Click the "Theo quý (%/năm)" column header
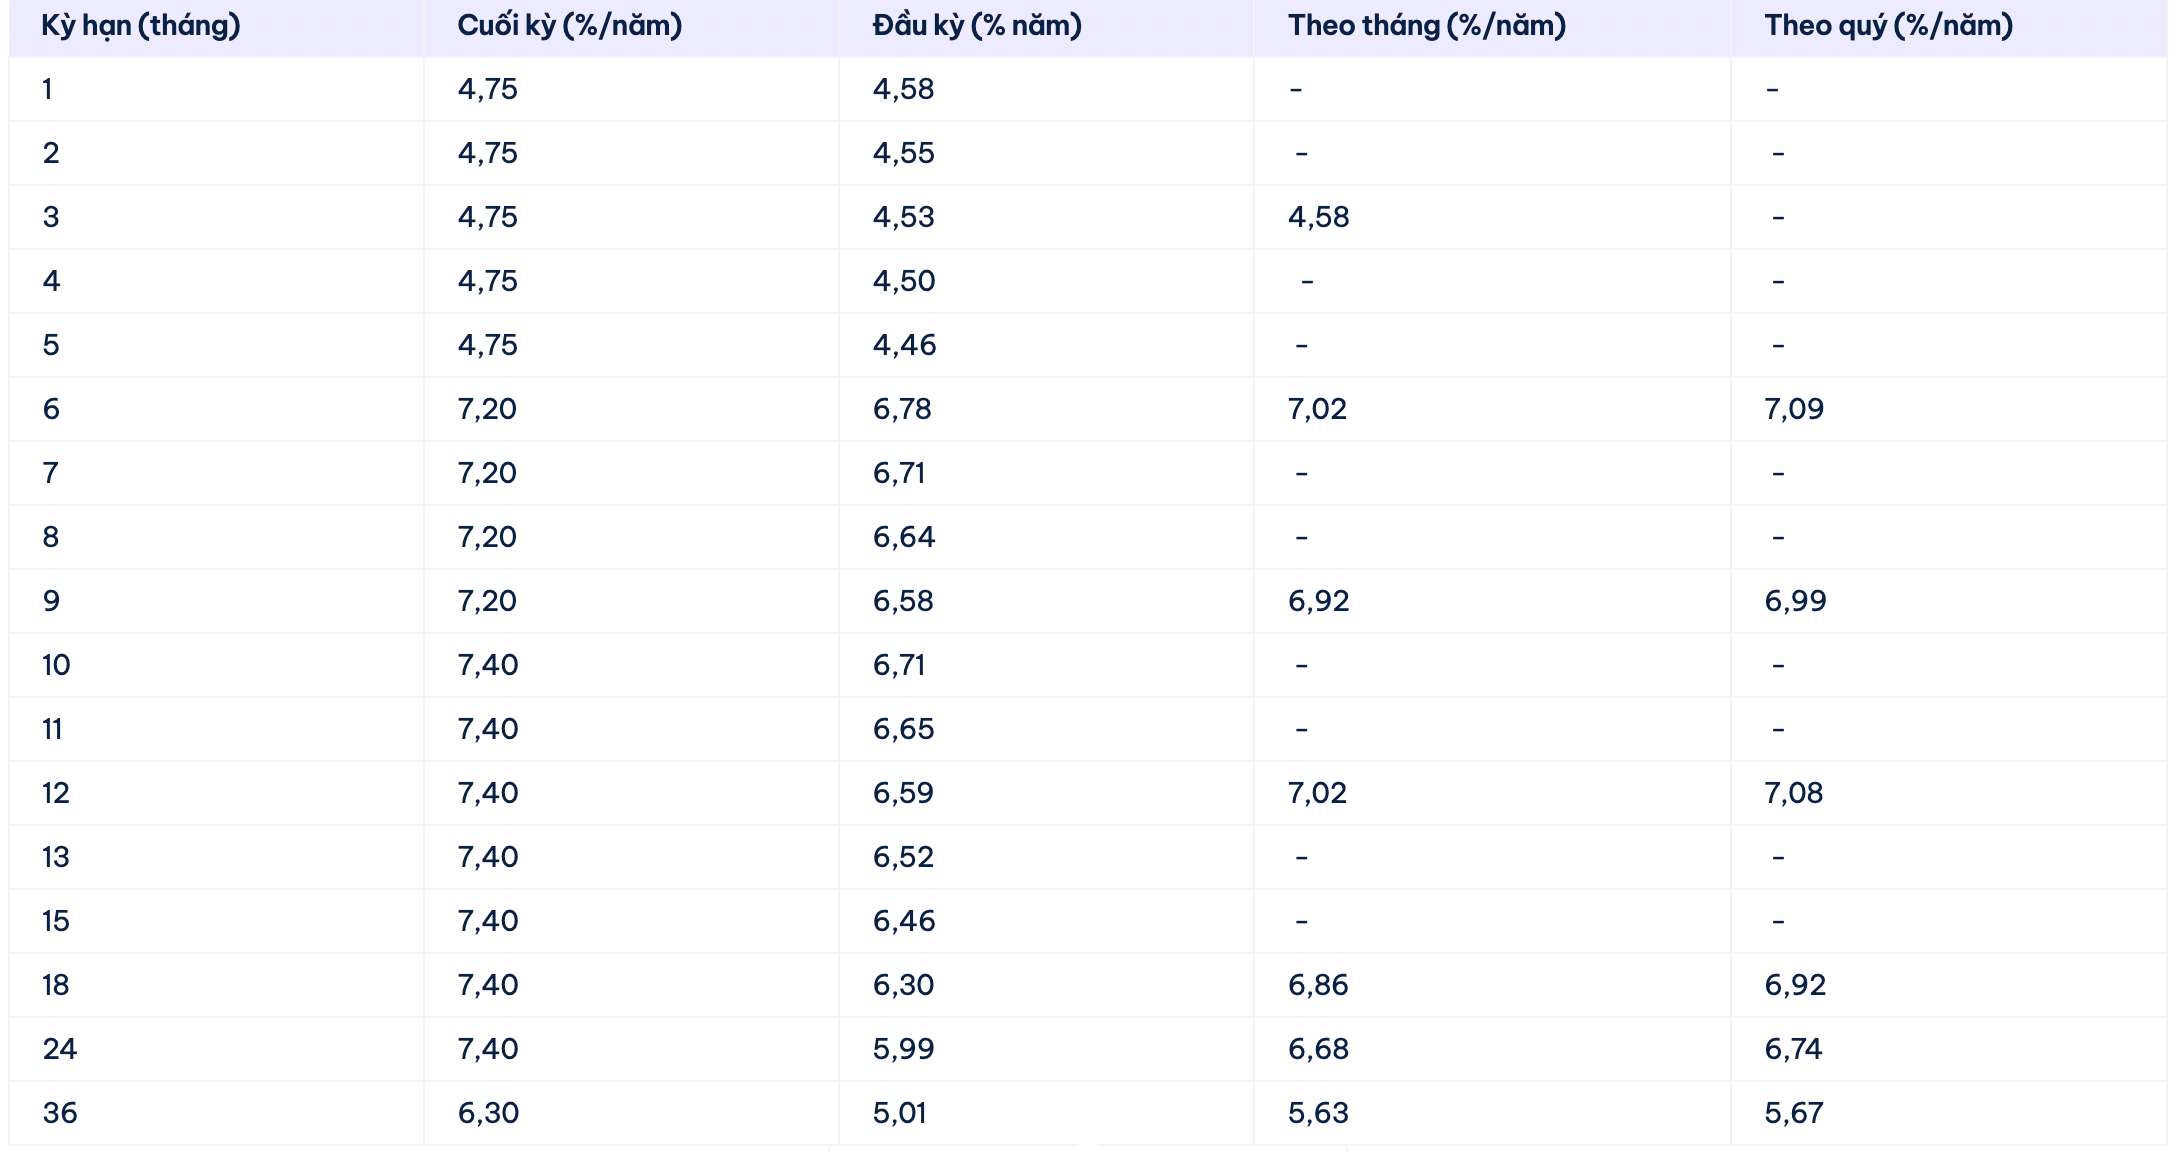Screen dimensions: 2176x1152 pos(1888,26)
